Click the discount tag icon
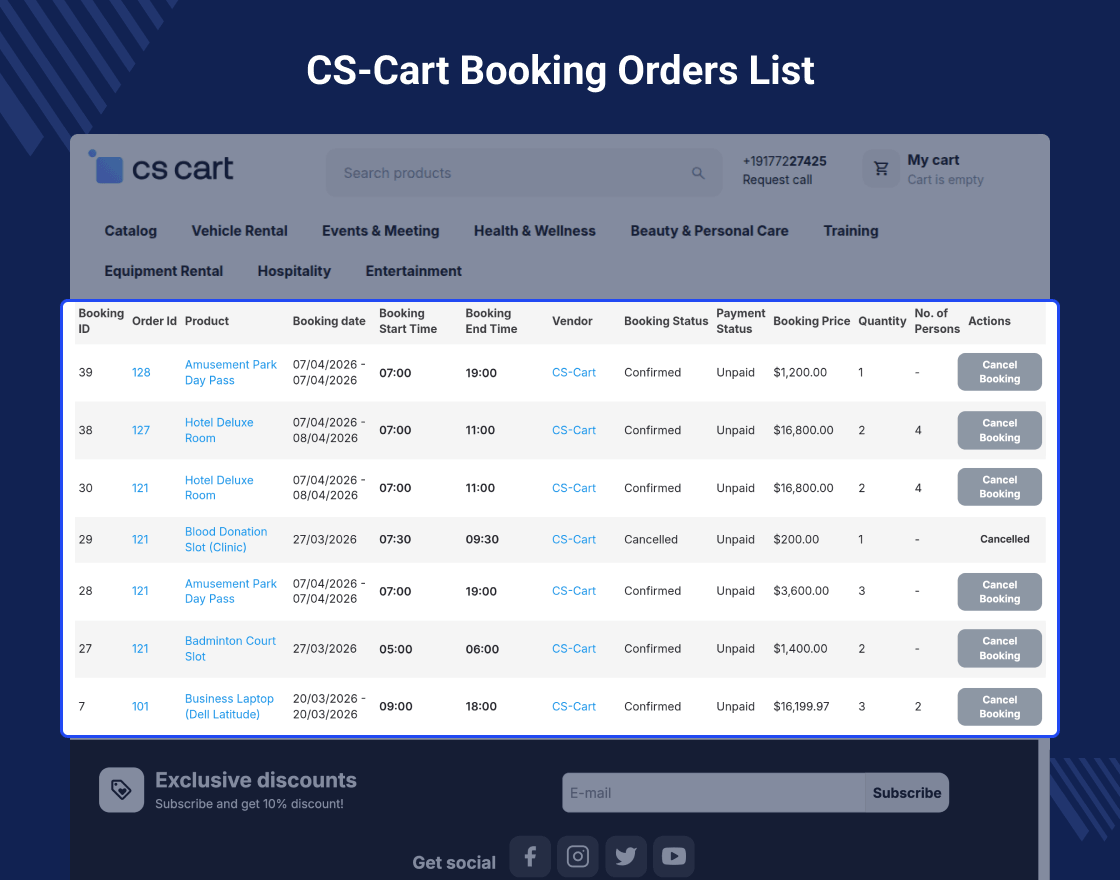The image size is (1120, 880). click(x=121, y=789)
